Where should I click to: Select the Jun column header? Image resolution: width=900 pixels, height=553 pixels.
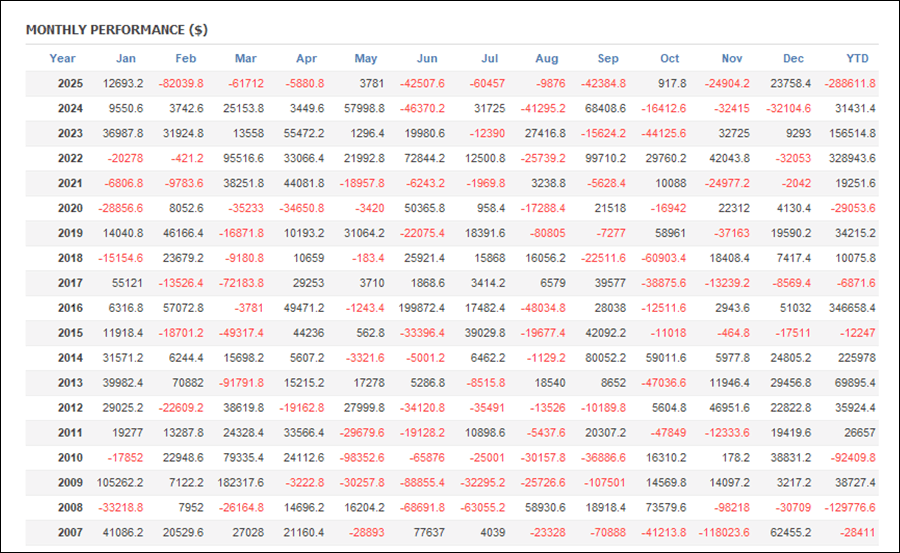click(x=426, y=58)
